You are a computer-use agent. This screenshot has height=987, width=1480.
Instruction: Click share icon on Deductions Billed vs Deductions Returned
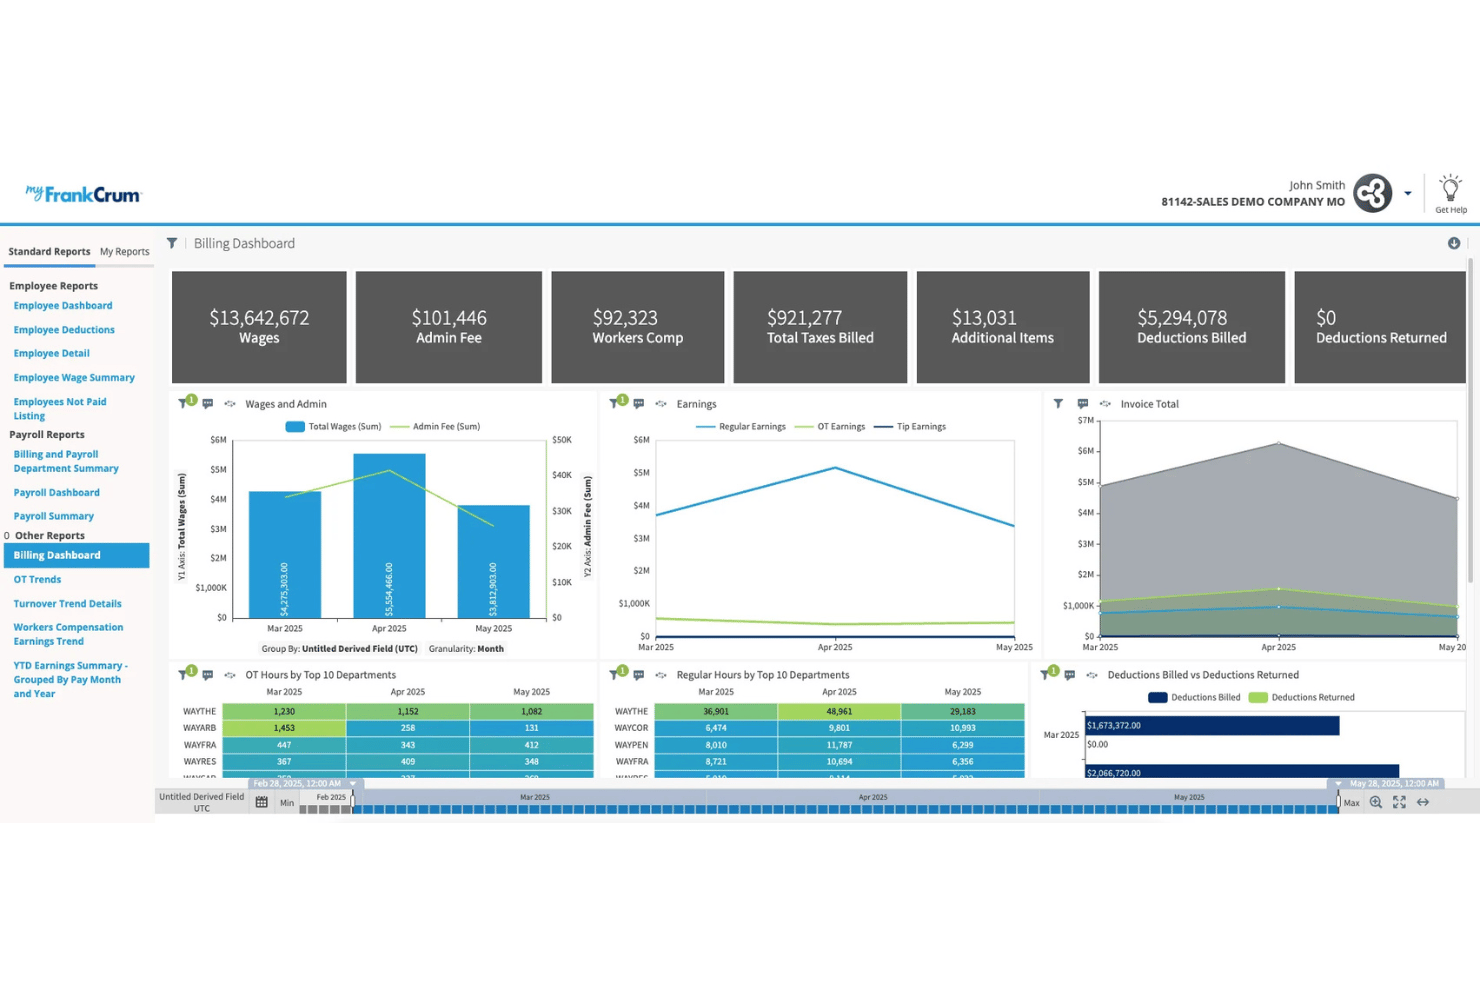pyautogui.click(x=1092, y=675)
